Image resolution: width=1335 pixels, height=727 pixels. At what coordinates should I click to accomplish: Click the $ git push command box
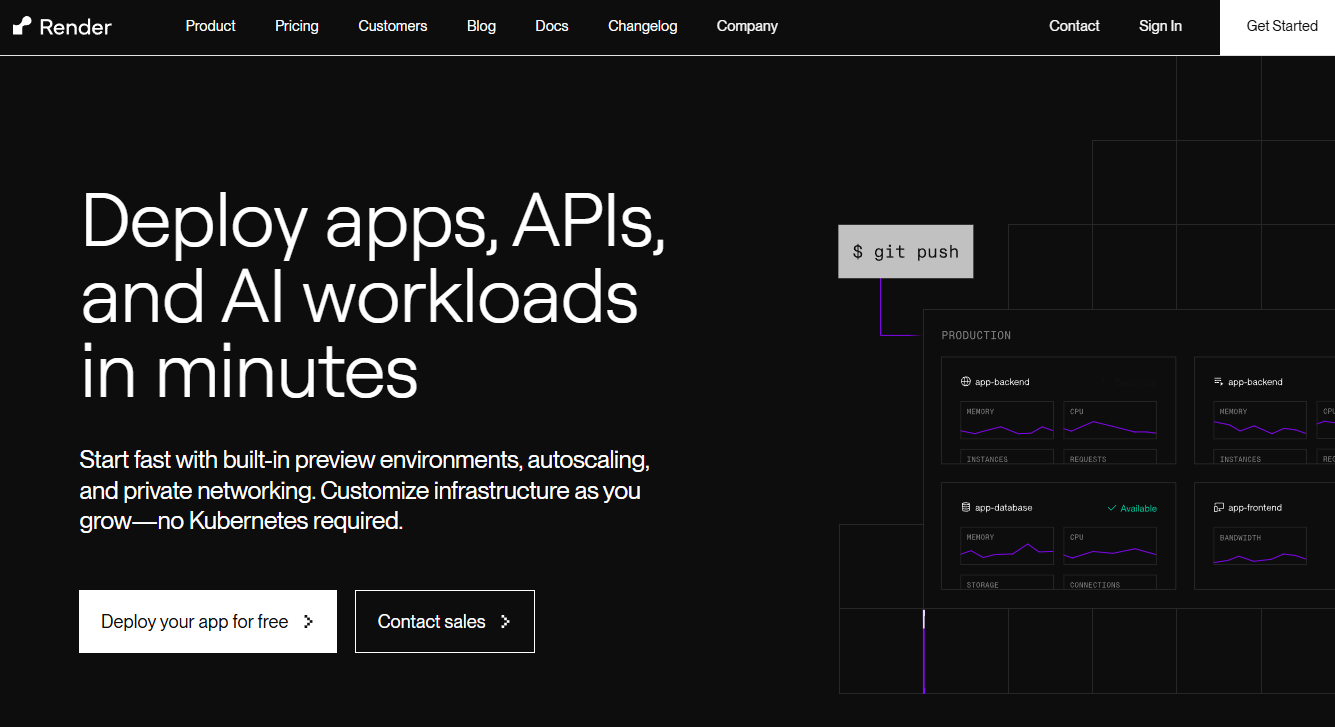tap(905, 252)
